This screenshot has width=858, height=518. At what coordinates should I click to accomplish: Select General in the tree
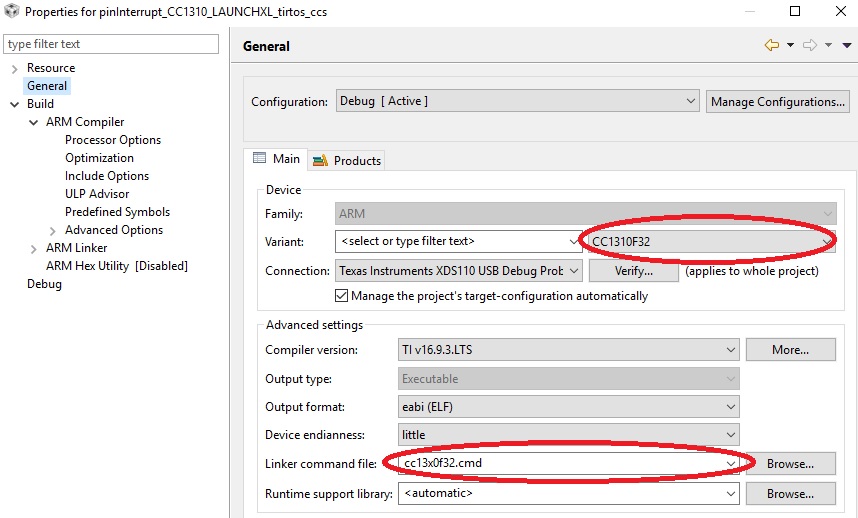(47, 86)
